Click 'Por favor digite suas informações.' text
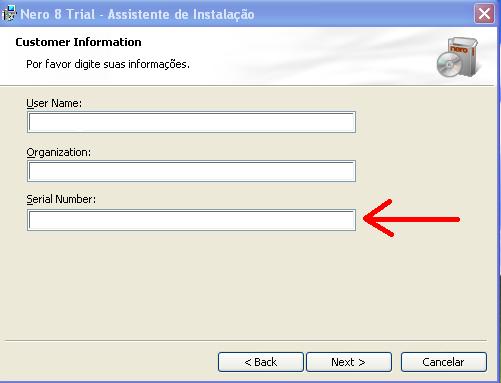 click(108, 64)
